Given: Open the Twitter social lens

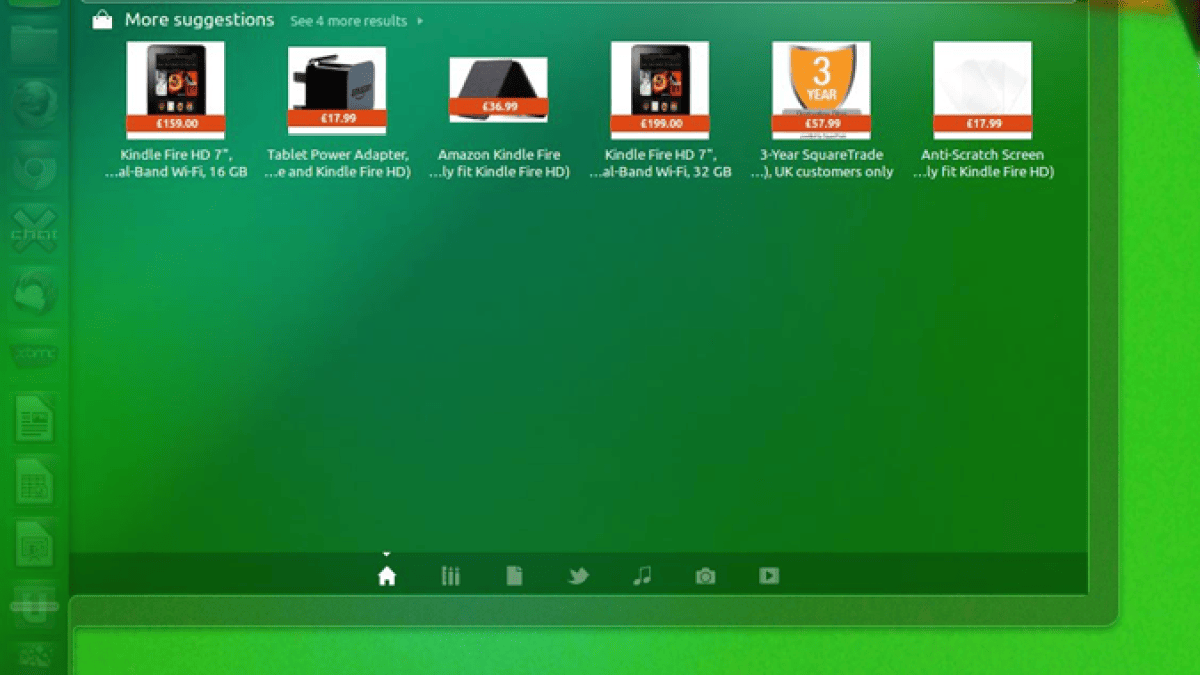Looking at the screenshot, I should coord(578,576).
